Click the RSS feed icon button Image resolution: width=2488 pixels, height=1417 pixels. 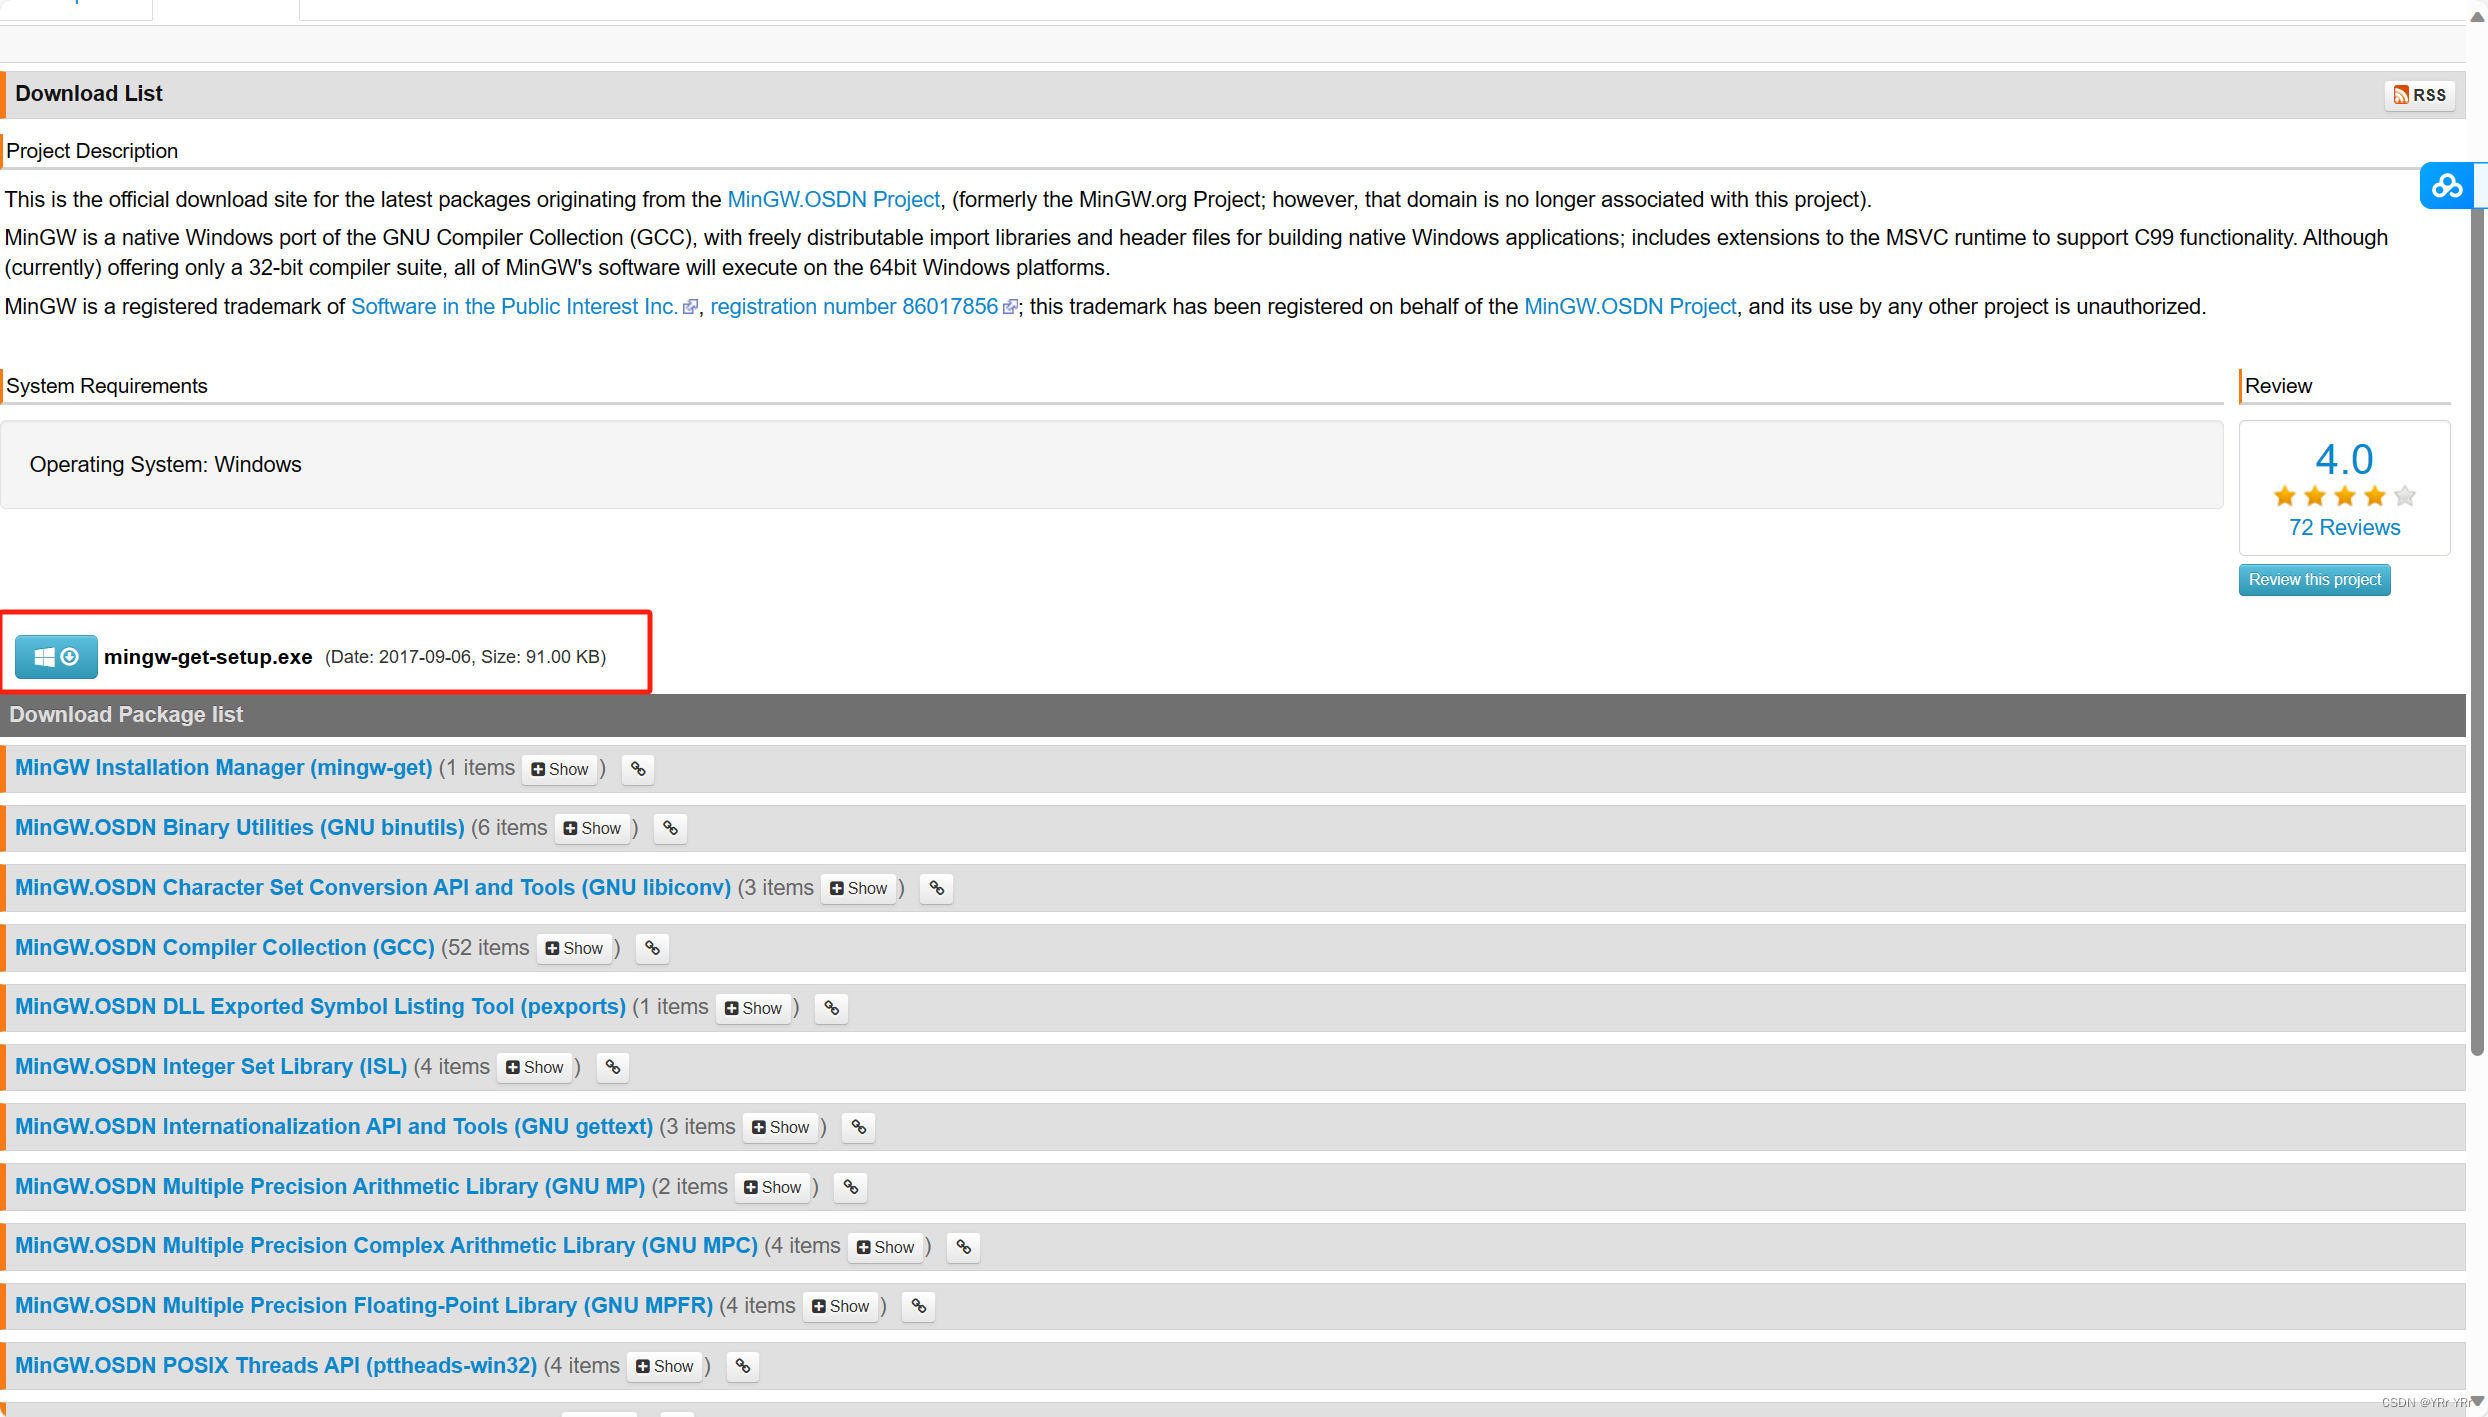coord(2419,95)
